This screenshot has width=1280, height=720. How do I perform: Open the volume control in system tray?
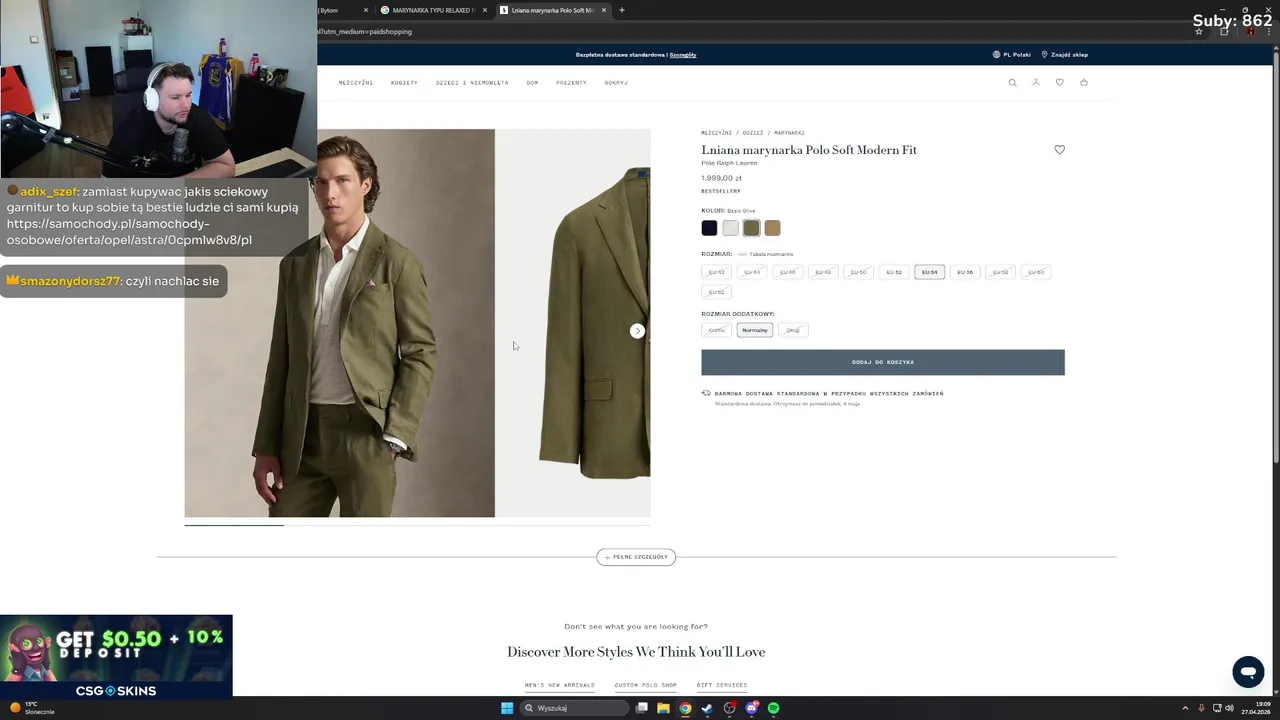(x=1230, y=708)
